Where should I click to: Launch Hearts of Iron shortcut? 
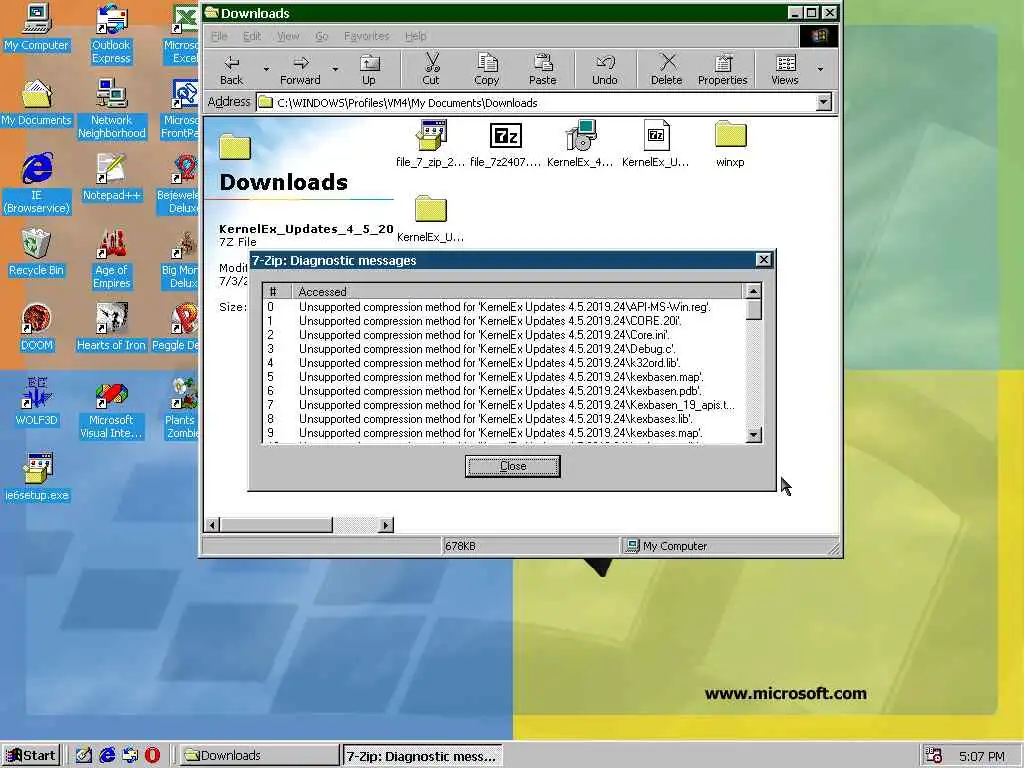tap(111, 328)
